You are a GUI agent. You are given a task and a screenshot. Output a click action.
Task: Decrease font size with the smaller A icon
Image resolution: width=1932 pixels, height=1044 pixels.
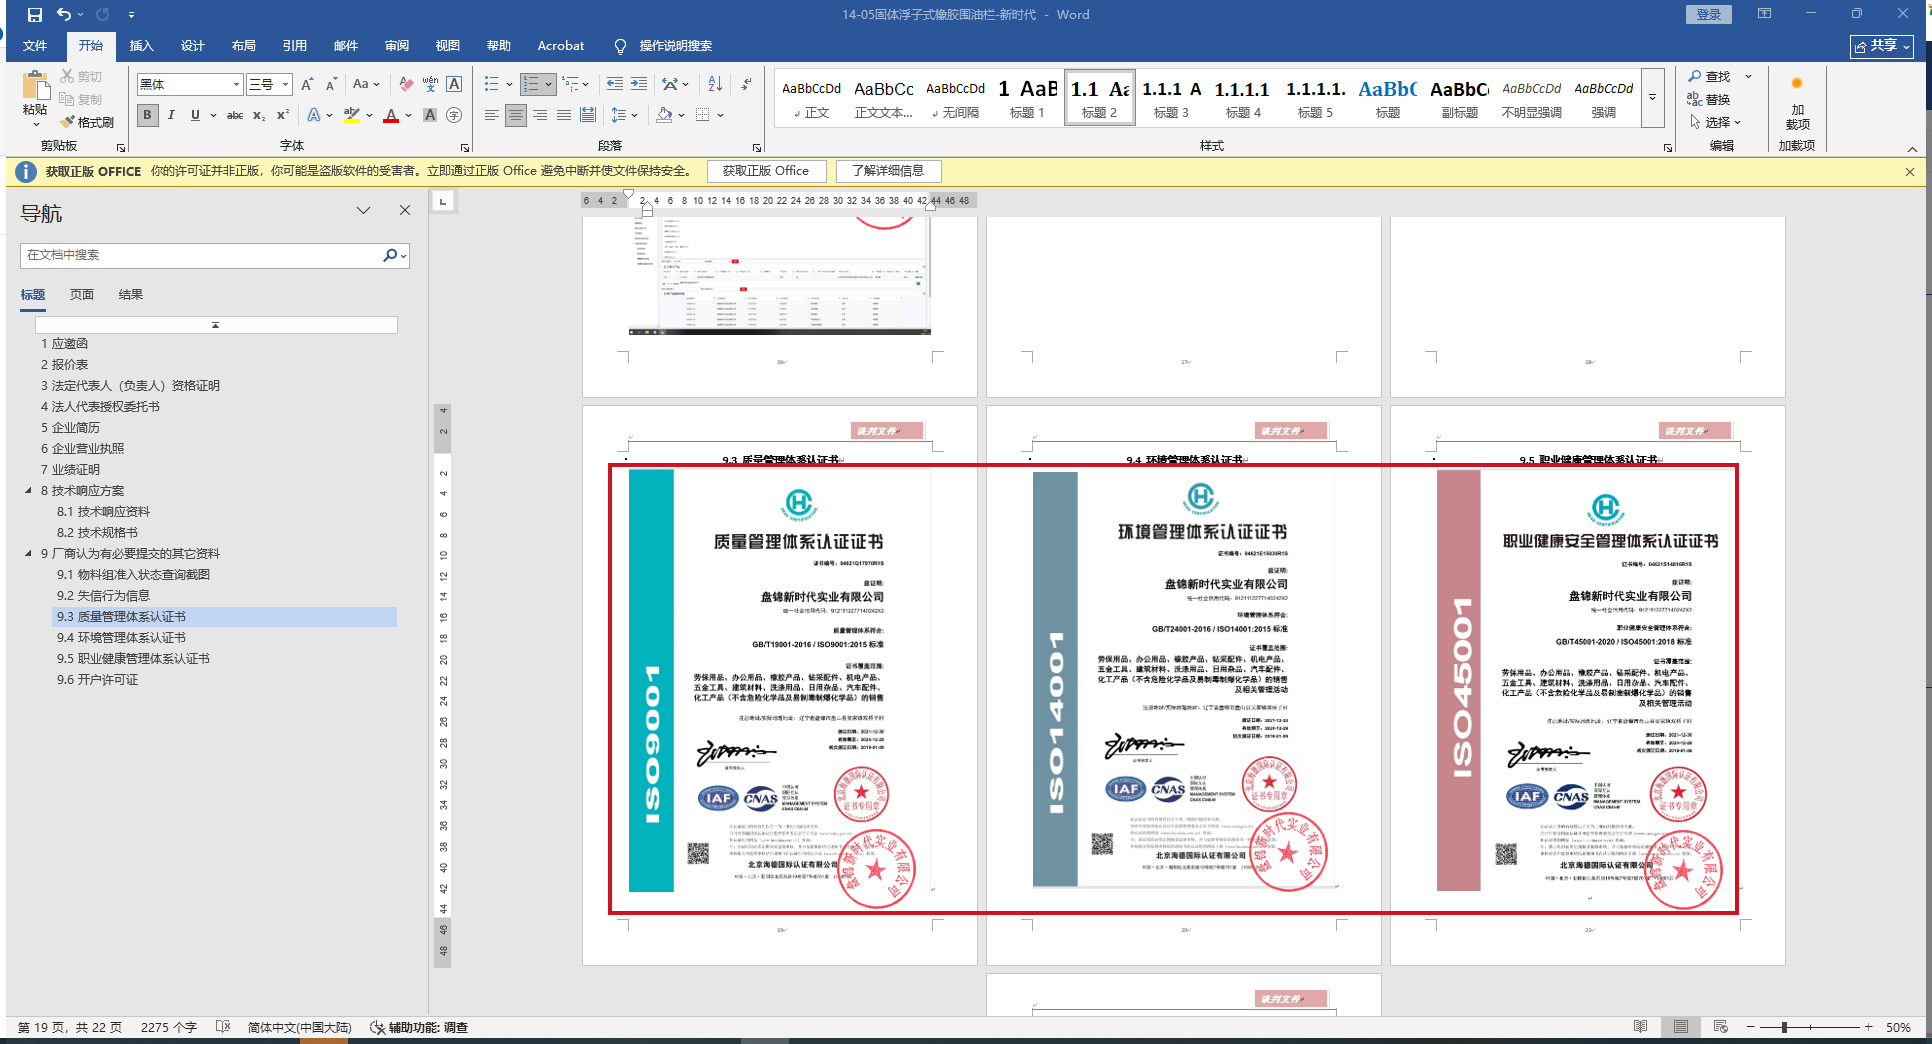click(x=331, y=85)
